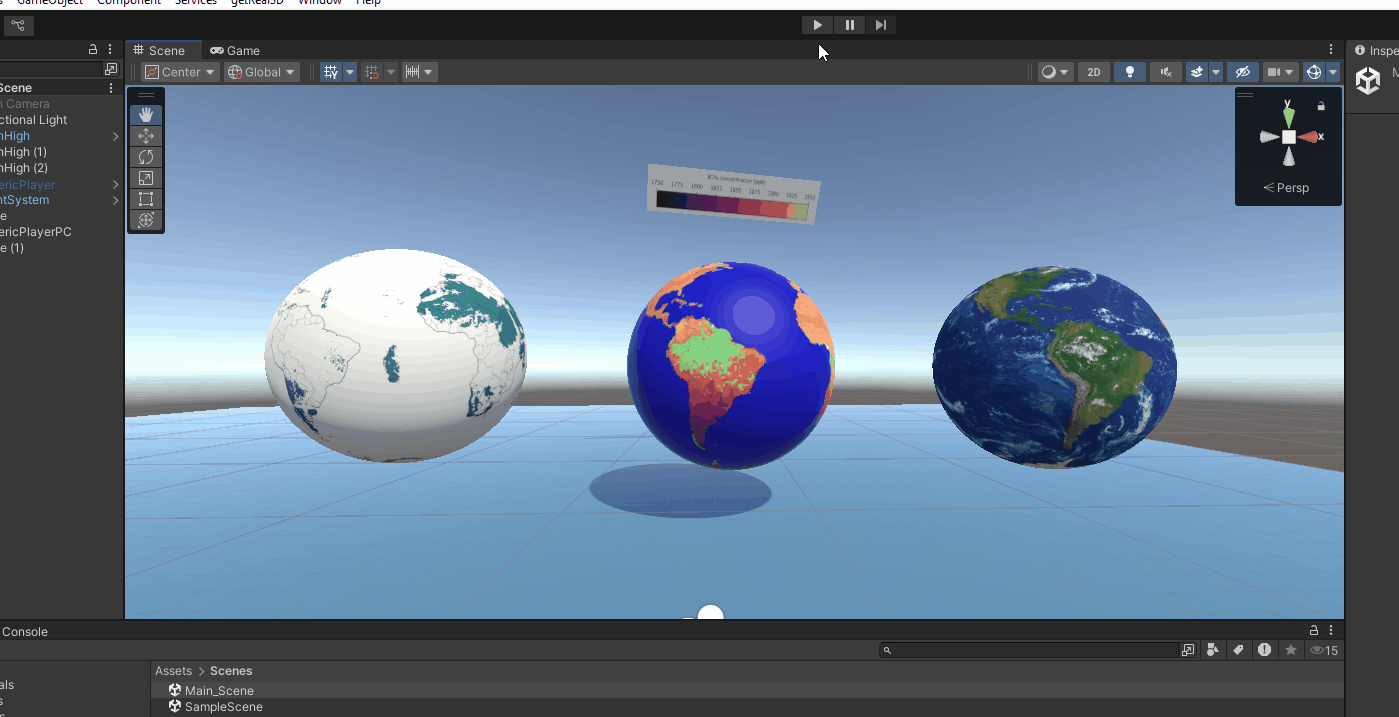The image size is (1399, 717).
Task: Select the Rect tool
Action: click(146, 199)
